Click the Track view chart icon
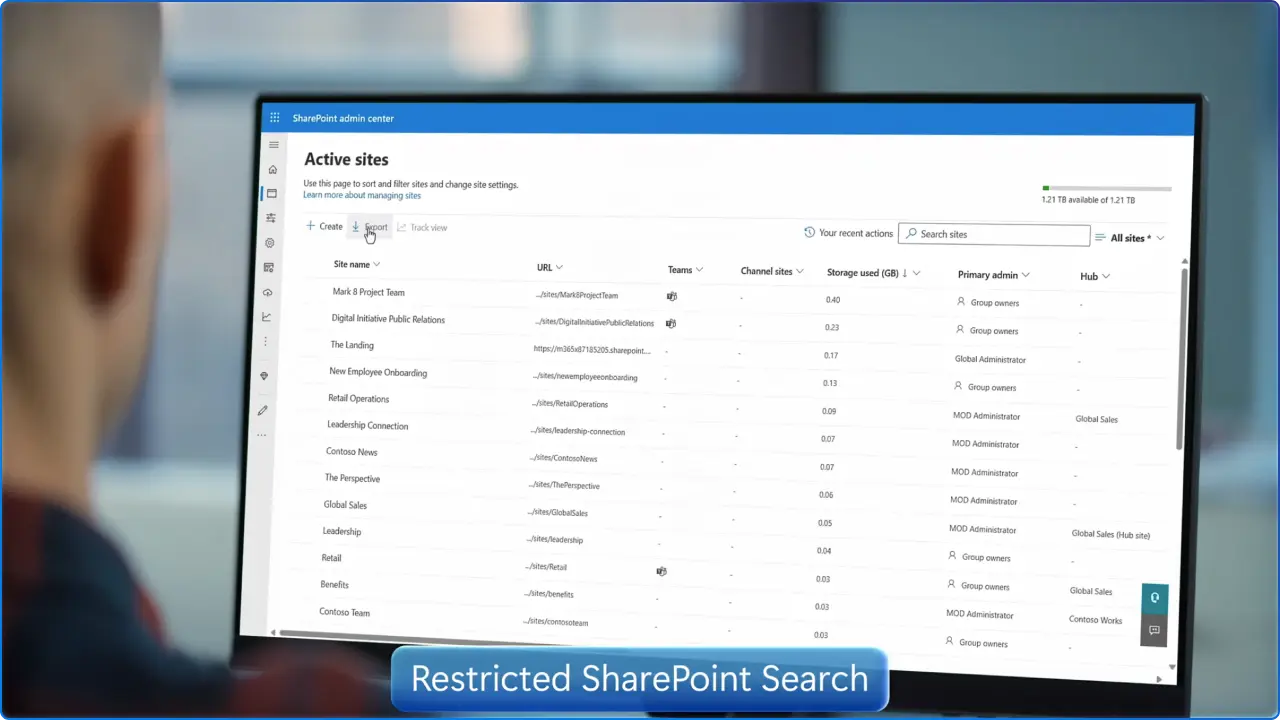The width and height of the screenshot is (1280, 720). point(402,227)
